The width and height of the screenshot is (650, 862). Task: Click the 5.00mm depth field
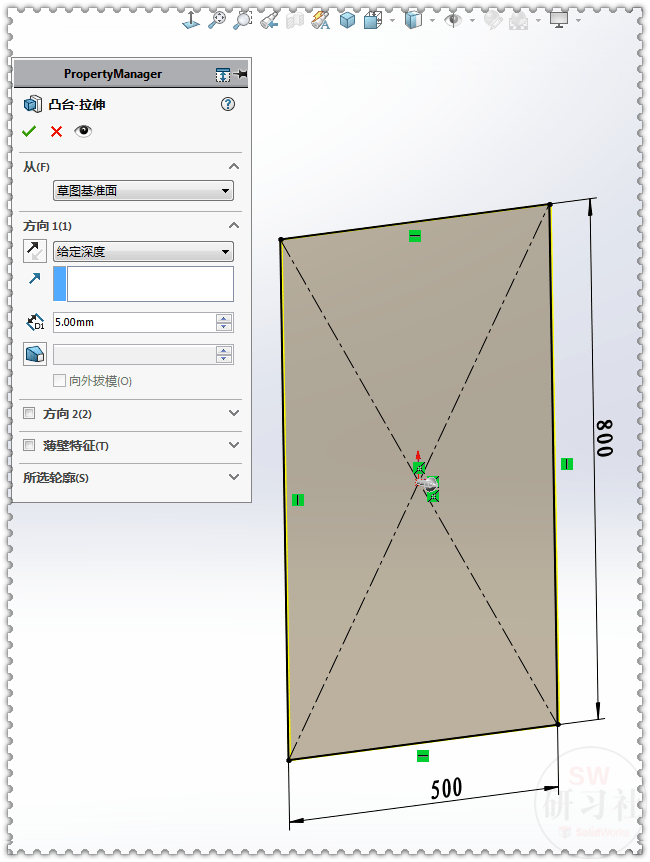(x=134, y=322)
